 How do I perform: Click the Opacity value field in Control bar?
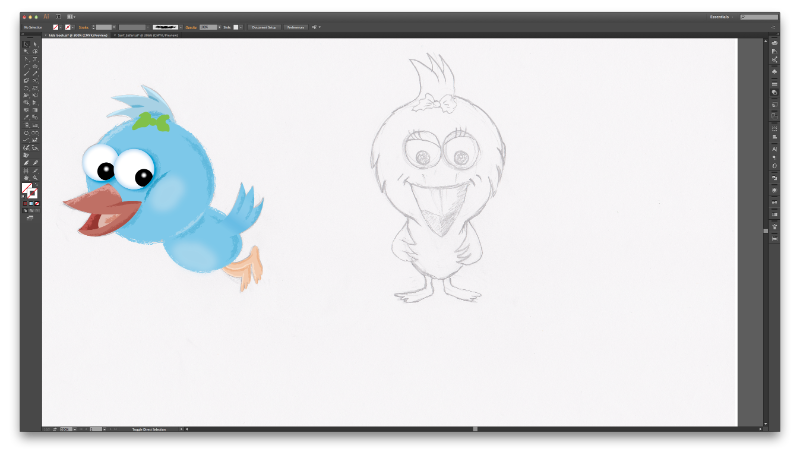[x=208, y=27]
